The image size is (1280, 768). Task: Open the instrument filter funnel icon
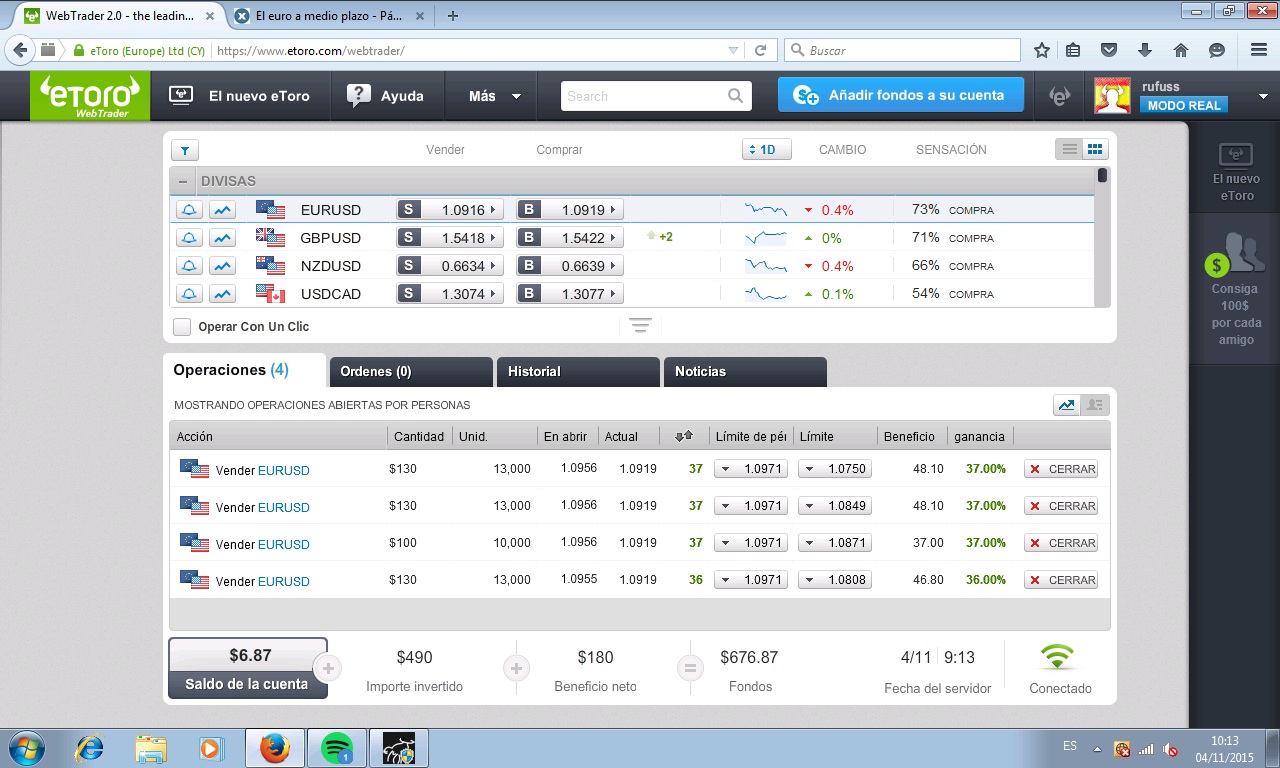click(185, 150)
